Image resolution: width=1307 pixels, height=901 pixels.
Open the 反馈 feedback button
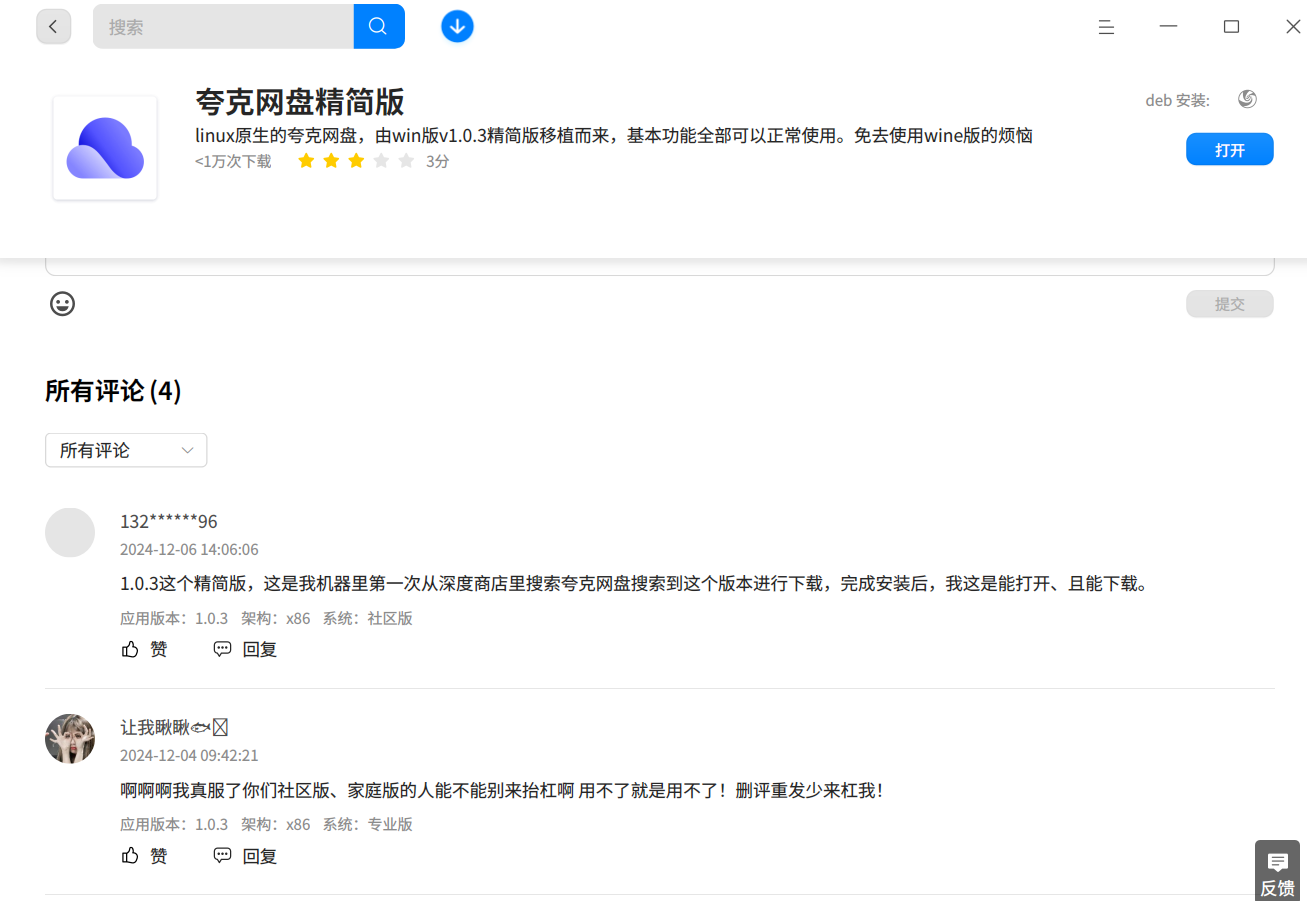point(1278,871)
